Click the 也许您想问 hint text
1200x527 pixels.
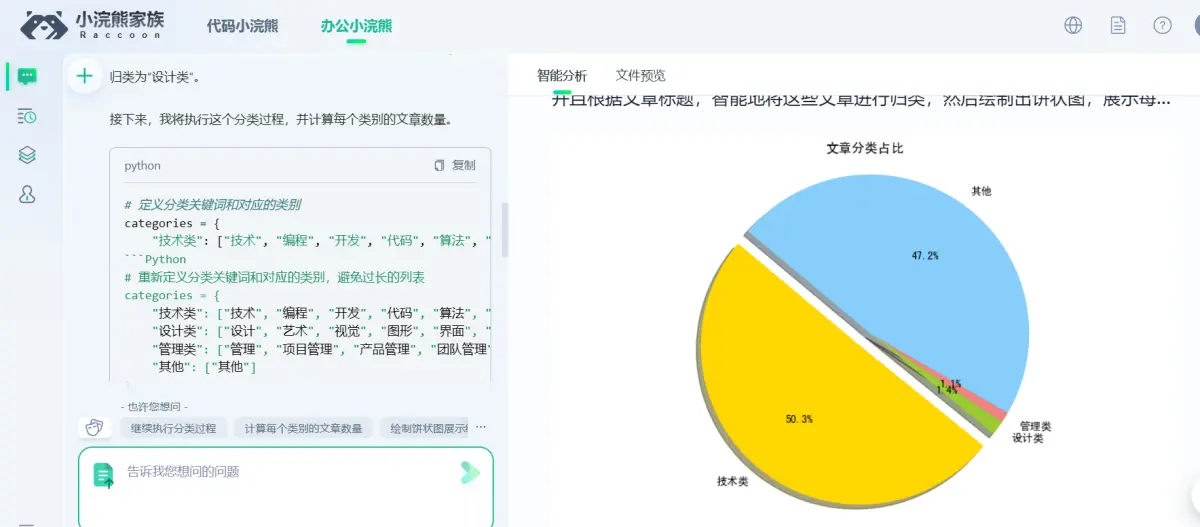154,407
